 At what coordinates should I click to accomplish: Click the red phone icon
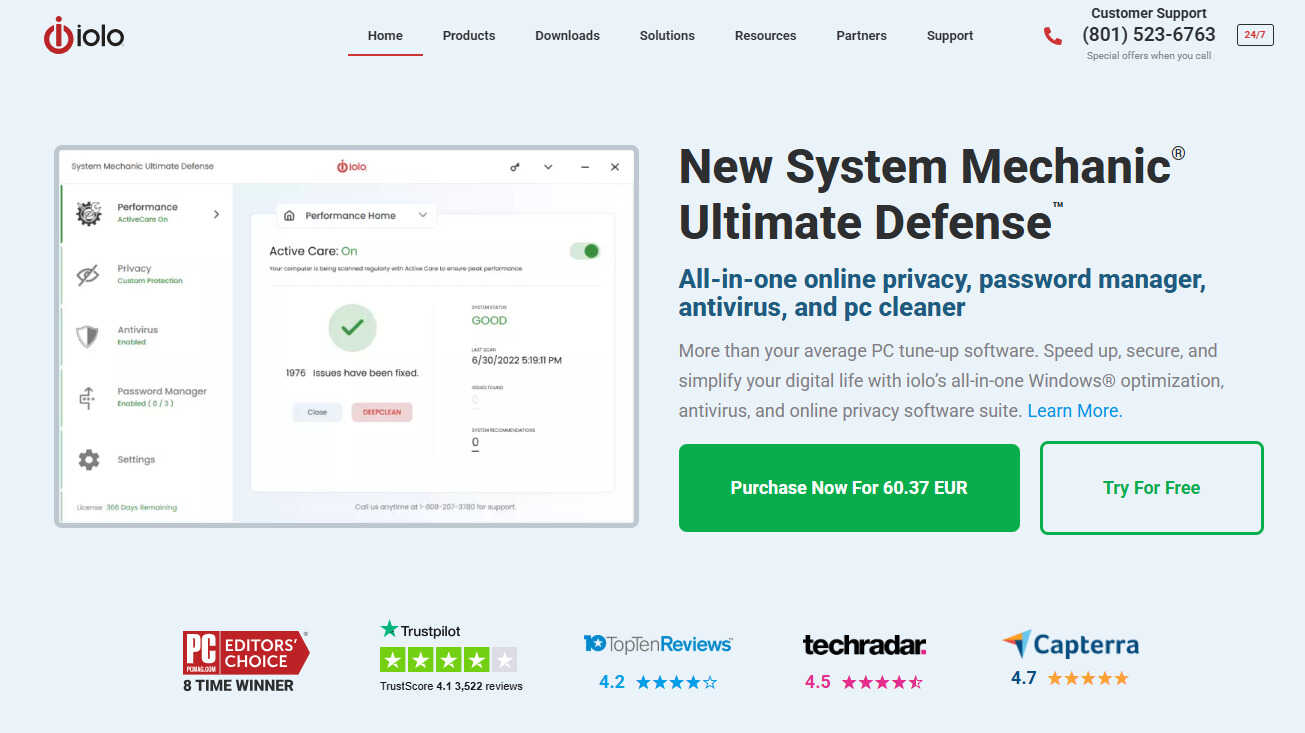1052,36
